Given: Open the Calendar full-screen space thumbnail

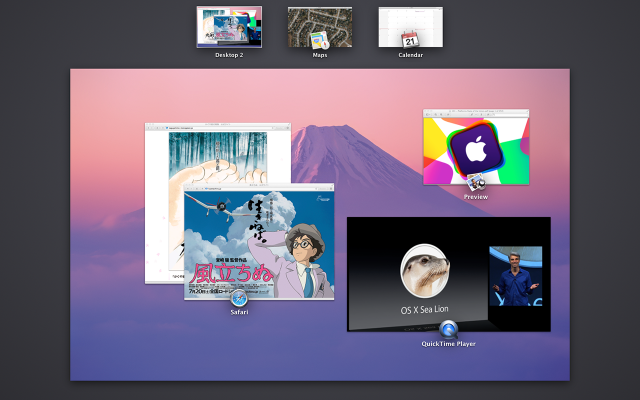Looking at the screenshot, I should click(x=410, y=27).
